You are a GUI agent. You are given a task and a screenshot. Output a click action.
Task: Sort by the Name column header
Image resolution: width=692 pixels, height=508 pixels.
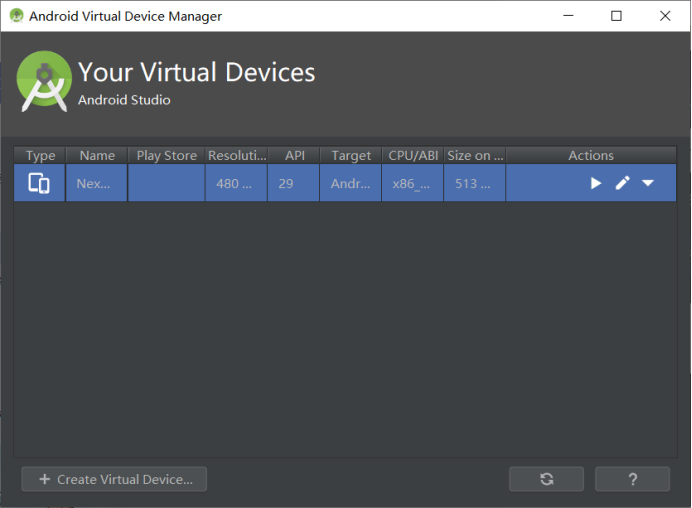[x=97, y=155]
